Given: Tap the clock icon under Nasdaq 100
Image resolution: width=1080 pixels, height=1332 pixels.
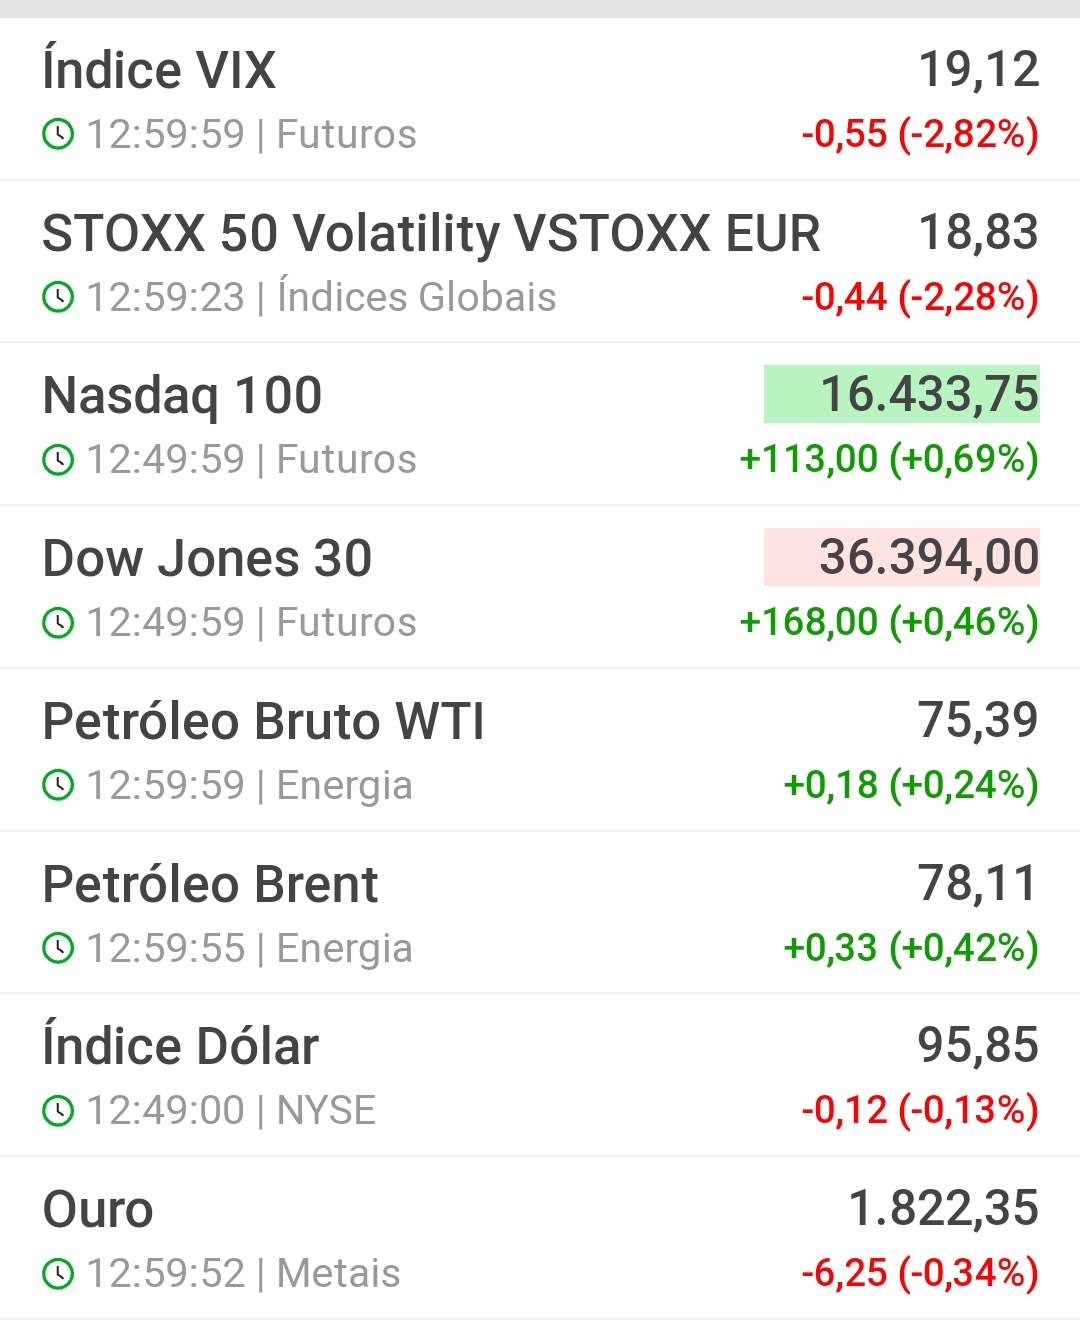Looking at the screenshot, I should point(58,460).
